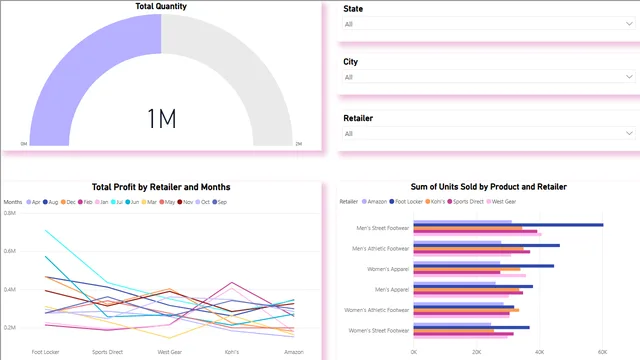Select Foot Locker bar for Women's Apparel
The width and height of the screenshot is (640, 360).
[x=484, y=266]
